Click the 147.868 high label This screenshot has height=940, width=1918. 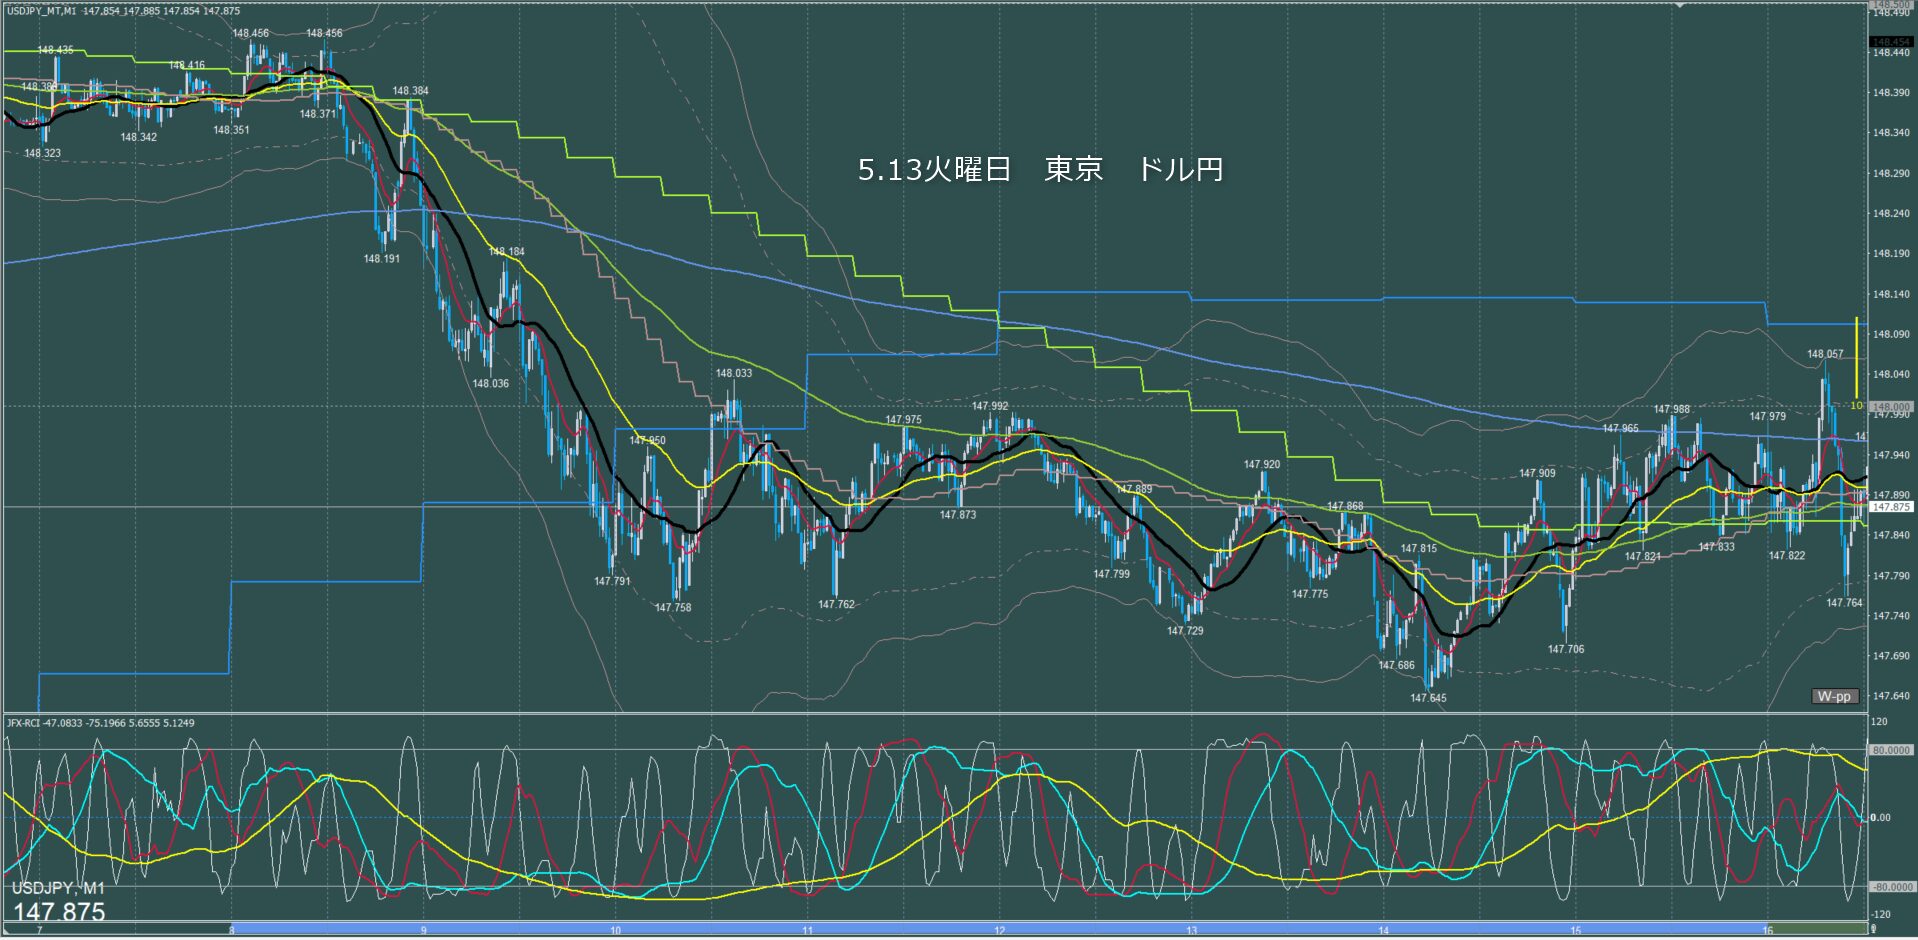click(x=1345, y=507)
